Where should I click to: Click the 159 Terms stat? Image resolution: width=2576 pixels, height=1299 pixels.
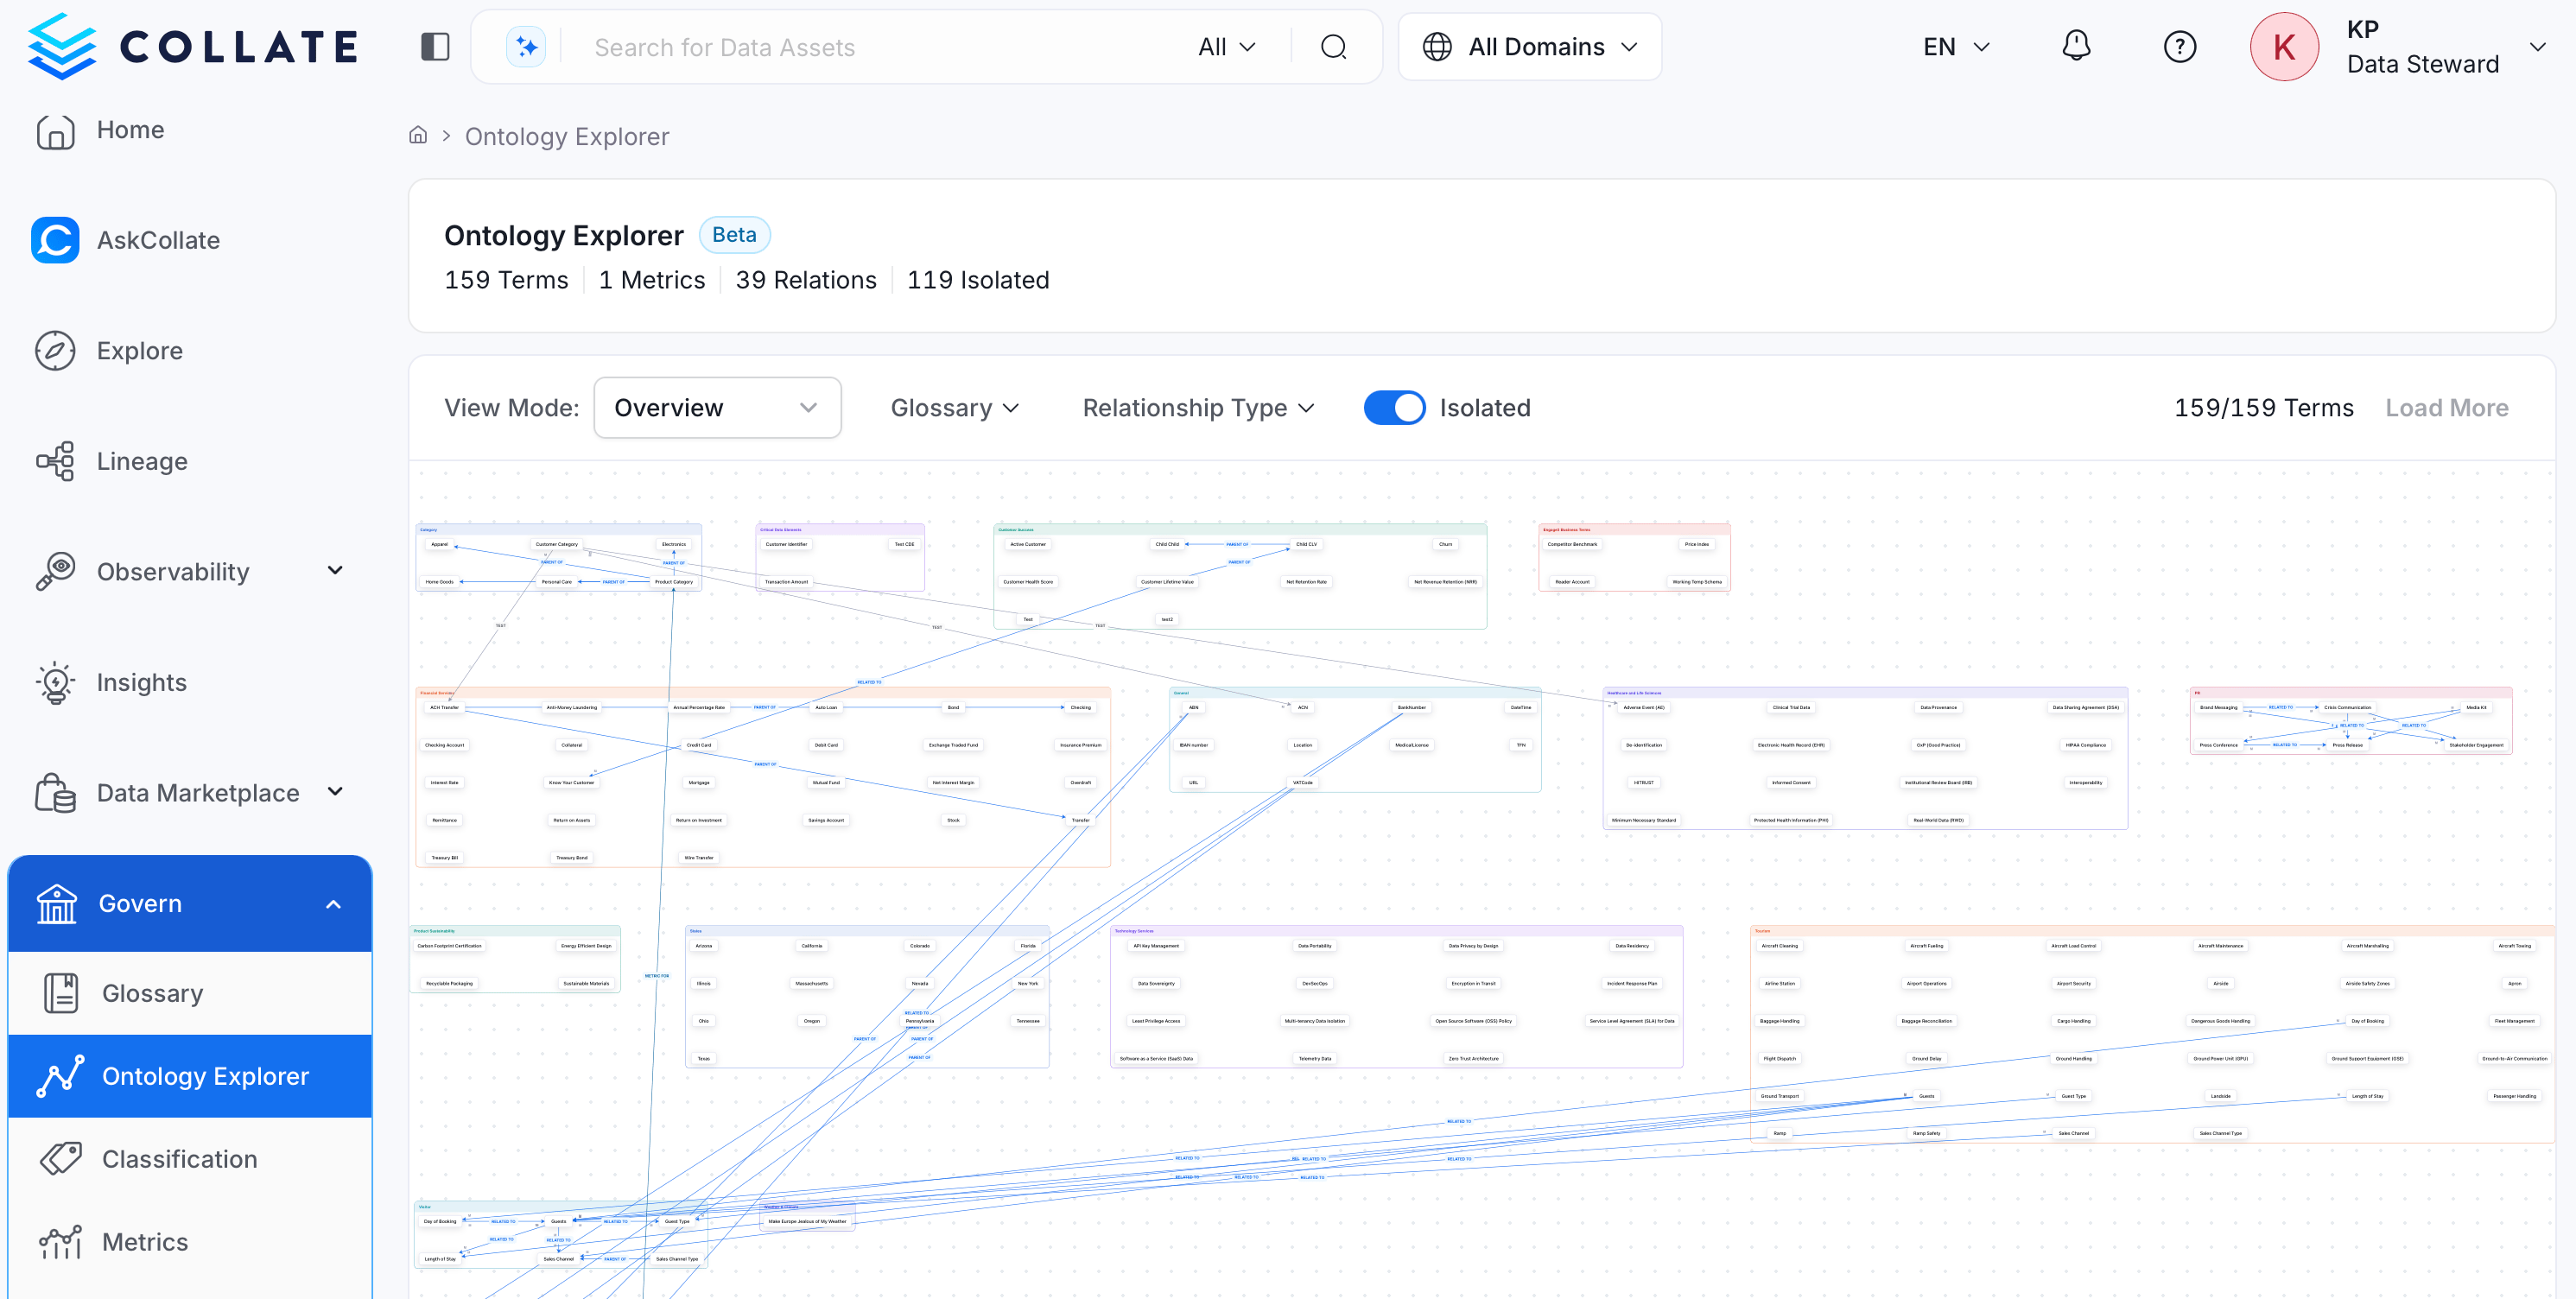click(506, 280)
